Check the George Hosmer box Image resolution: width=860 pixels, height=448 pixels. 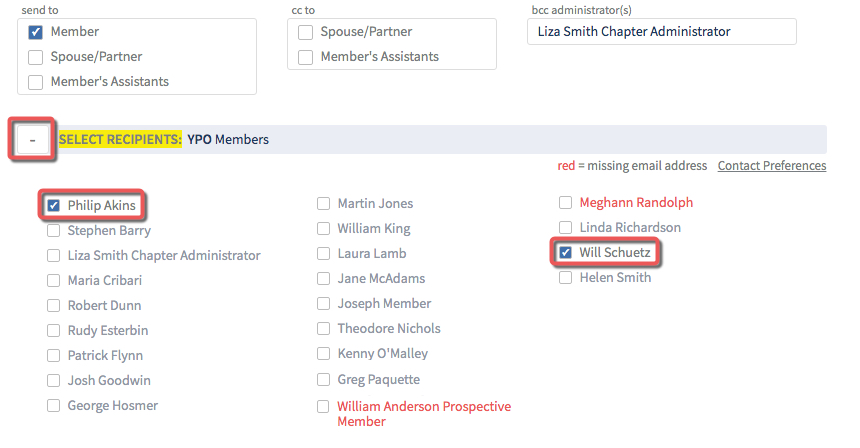(x=53, y=406)
